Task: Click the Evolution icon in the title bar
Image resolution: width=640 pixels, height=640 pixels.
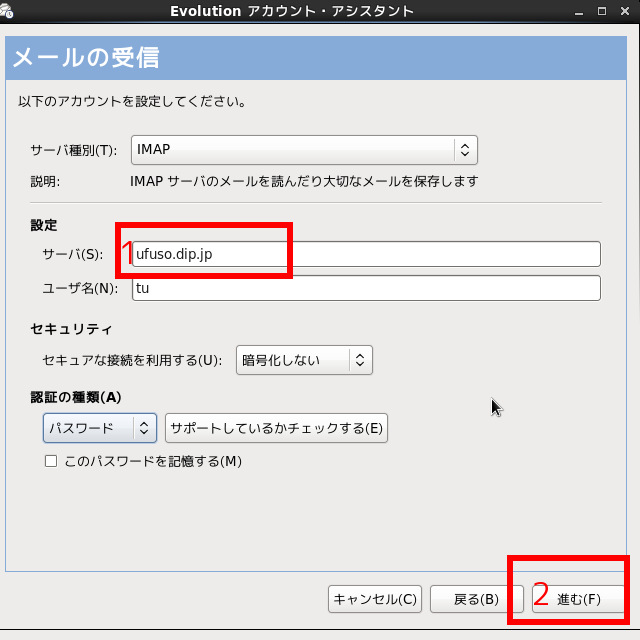Action: pyautogui.click(x=10, y=11)
